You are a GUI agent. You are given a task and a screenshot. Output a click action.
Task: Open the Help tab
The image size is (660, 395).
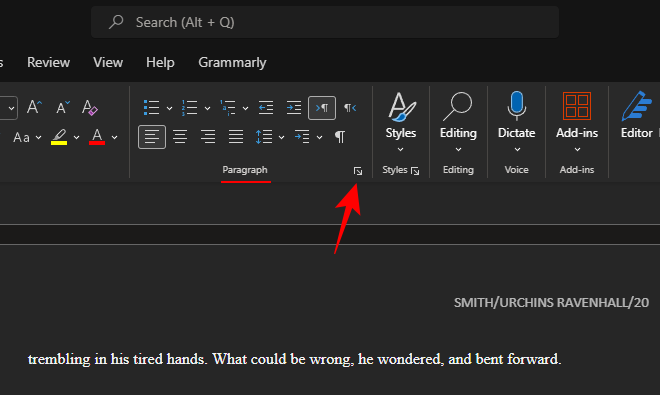pyautogui.click(x=160, y=63)
